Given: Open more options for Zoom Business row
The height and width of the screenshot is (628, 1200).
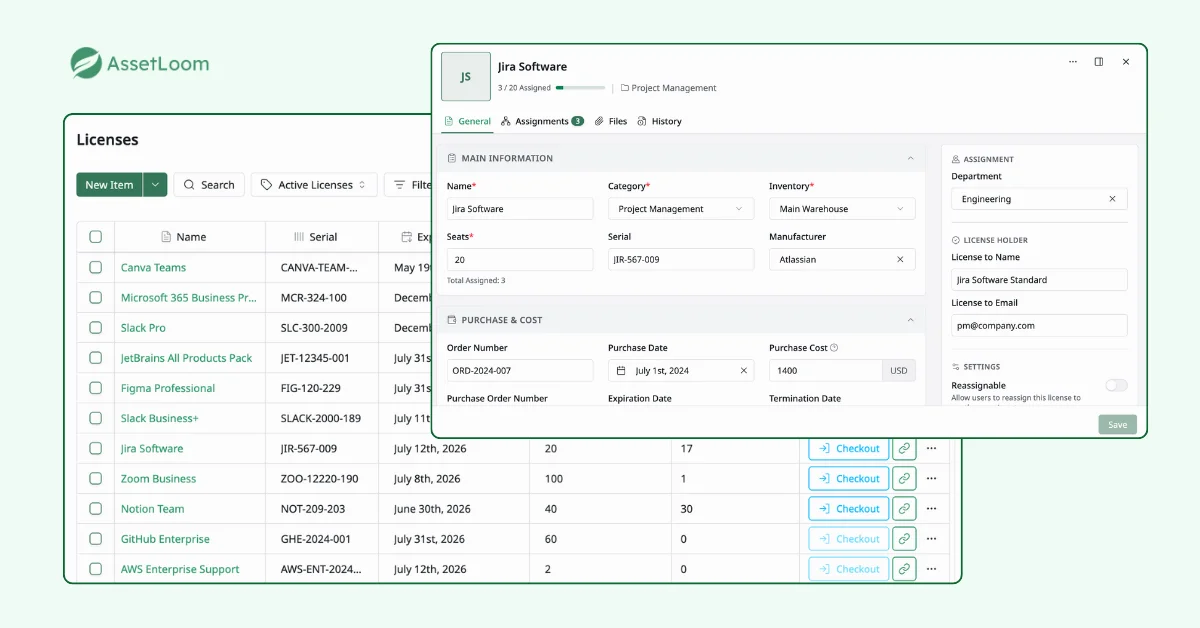Looking at the screenshot, I should tap(931, 479).
